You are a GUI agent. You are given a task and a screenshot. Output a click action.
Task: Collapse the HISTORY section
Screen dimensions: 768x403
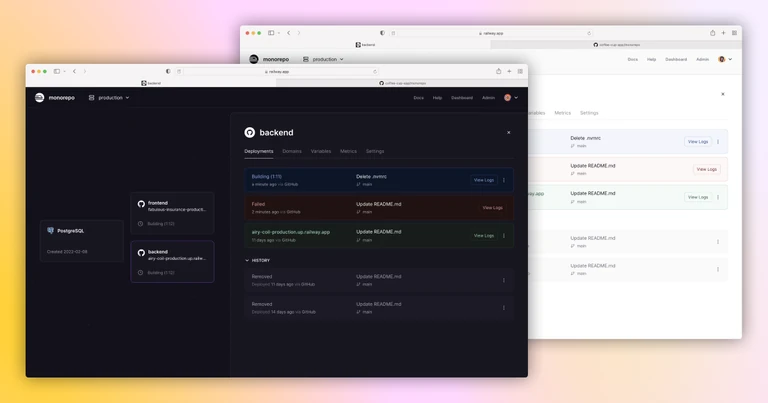pos(257,261)
